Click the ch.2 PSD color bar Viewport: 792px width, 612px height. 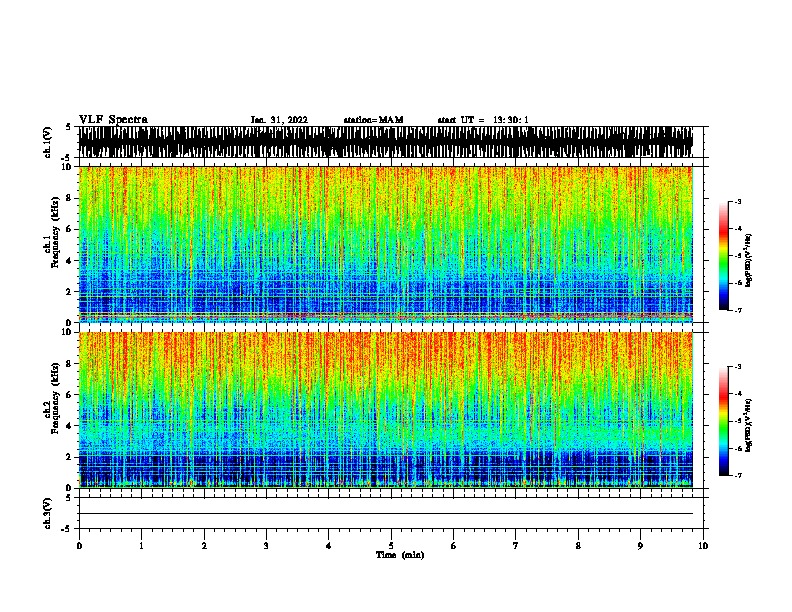[723, 421]
